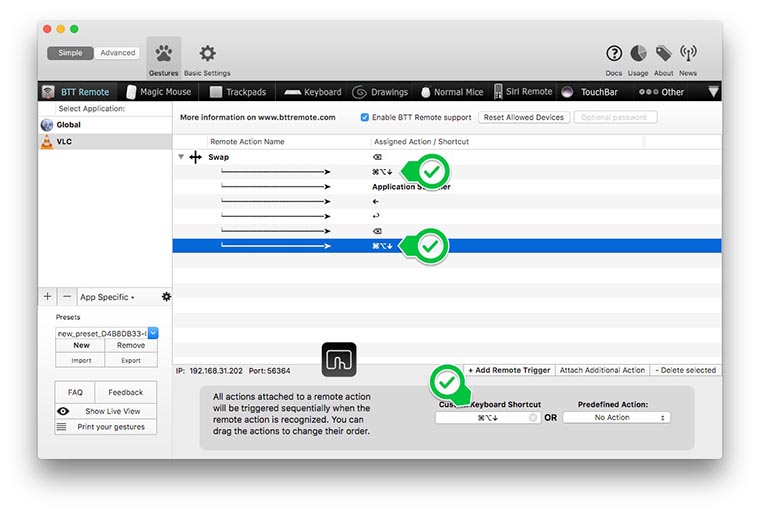Add a new application with plus button
Viewport: 760px width, 513px height.
point(48,297)
